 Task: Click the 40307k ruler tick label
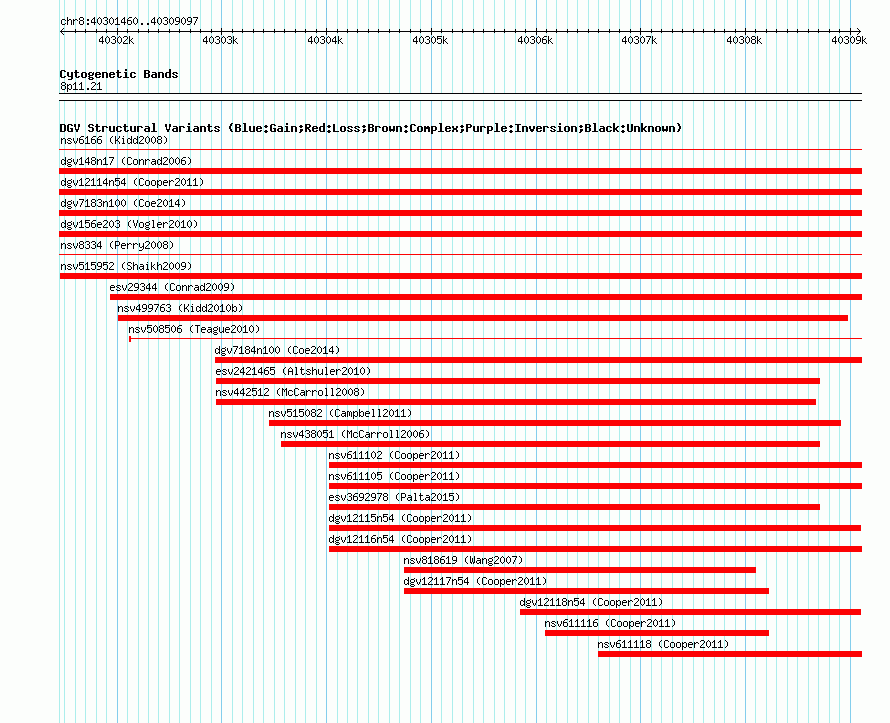coord(639,40)
